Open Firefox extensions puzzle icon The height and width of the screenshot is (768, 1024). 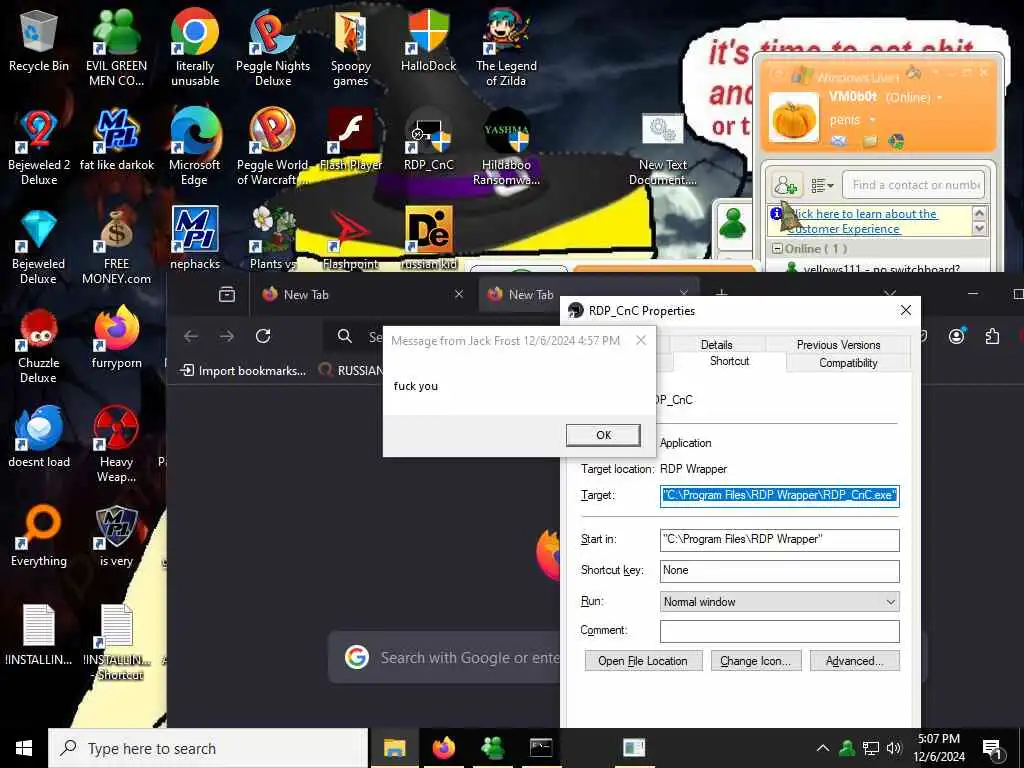992,336
